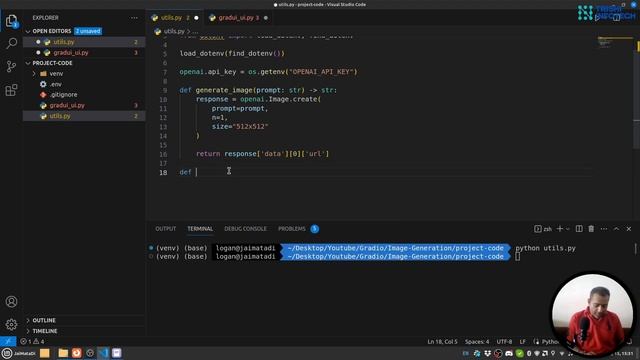This screenshot has width=640, height=360.
Task: Click the green checkmark tray icon
Action: click(x=519, y=353)
